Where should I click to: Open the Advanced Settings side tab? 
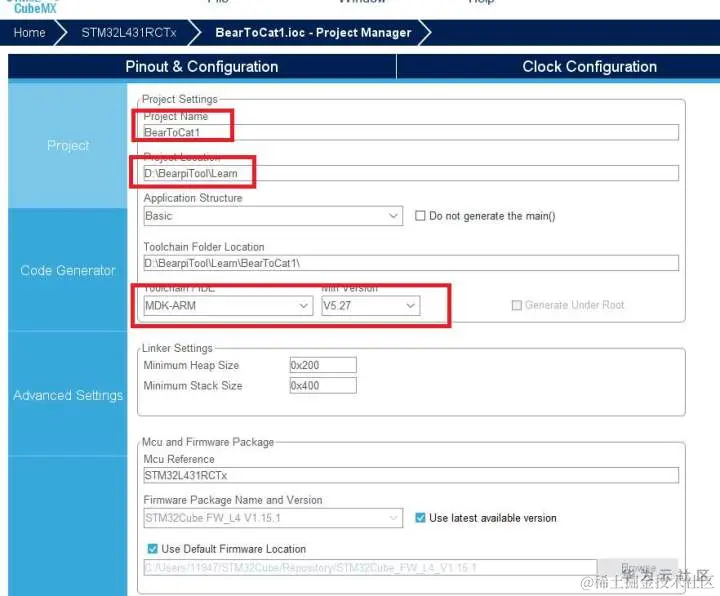point(68,395)
